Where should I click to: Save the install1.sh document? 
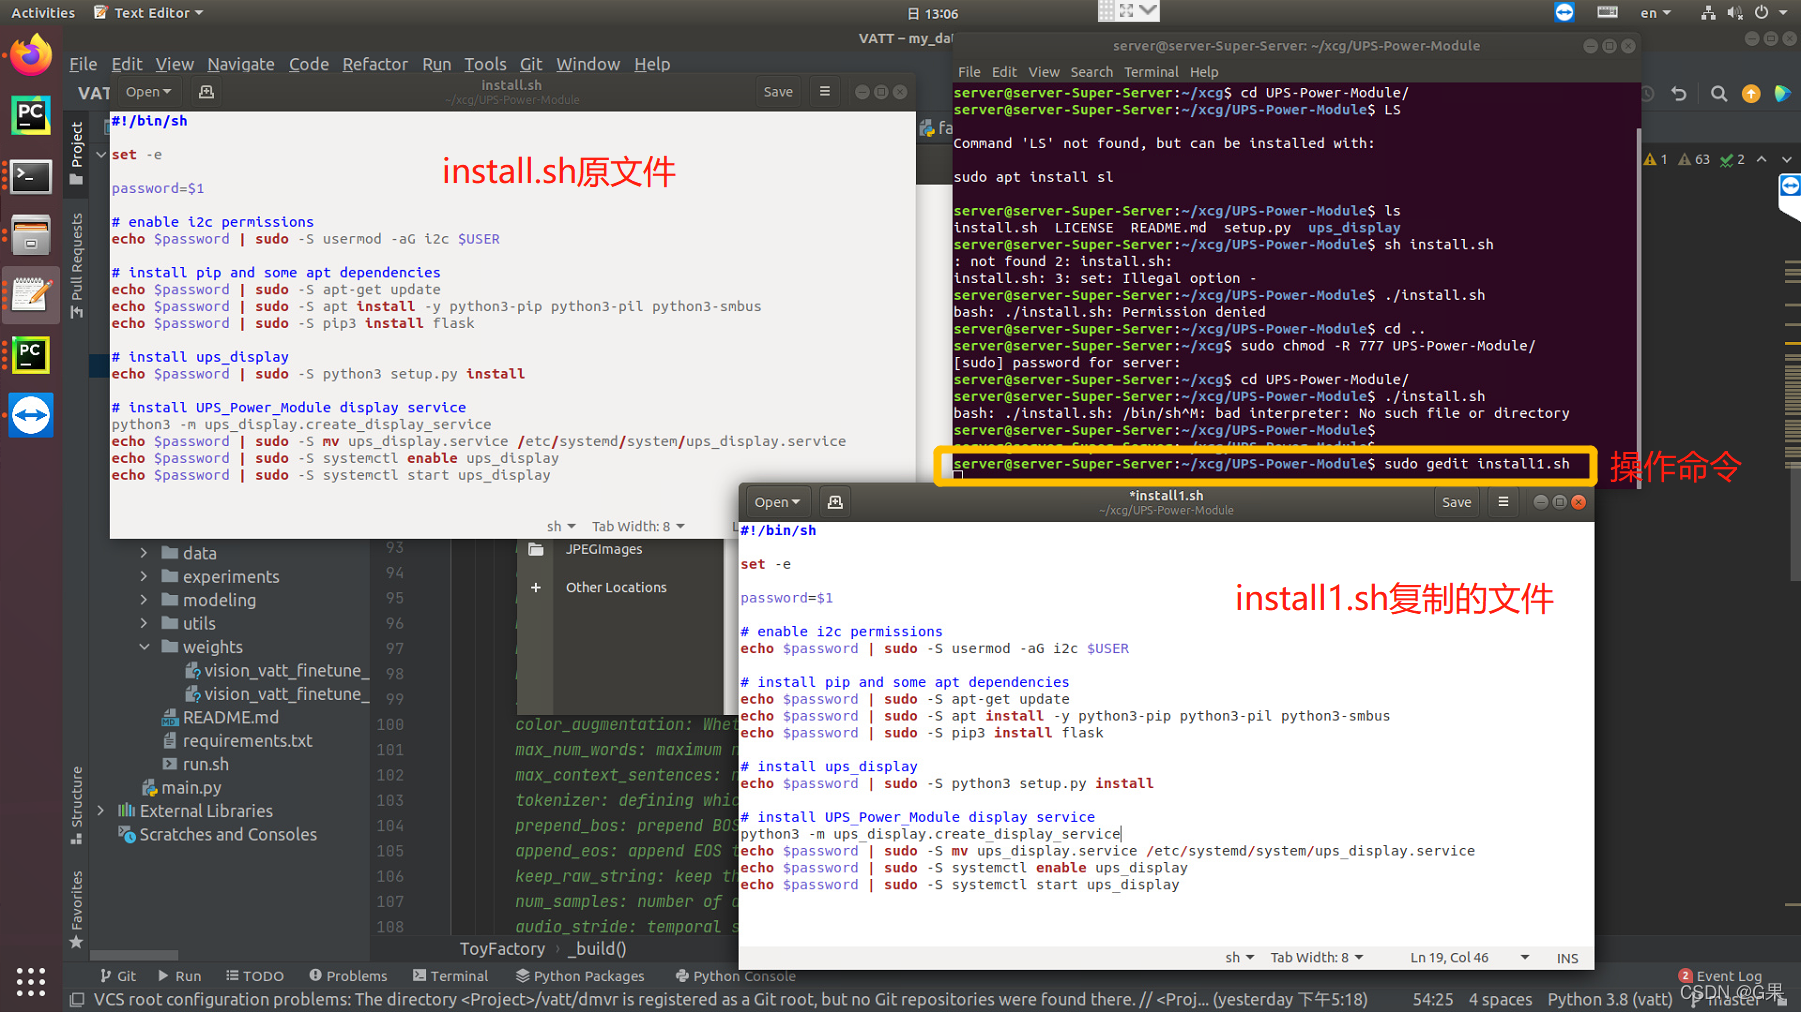[1456, 502]
